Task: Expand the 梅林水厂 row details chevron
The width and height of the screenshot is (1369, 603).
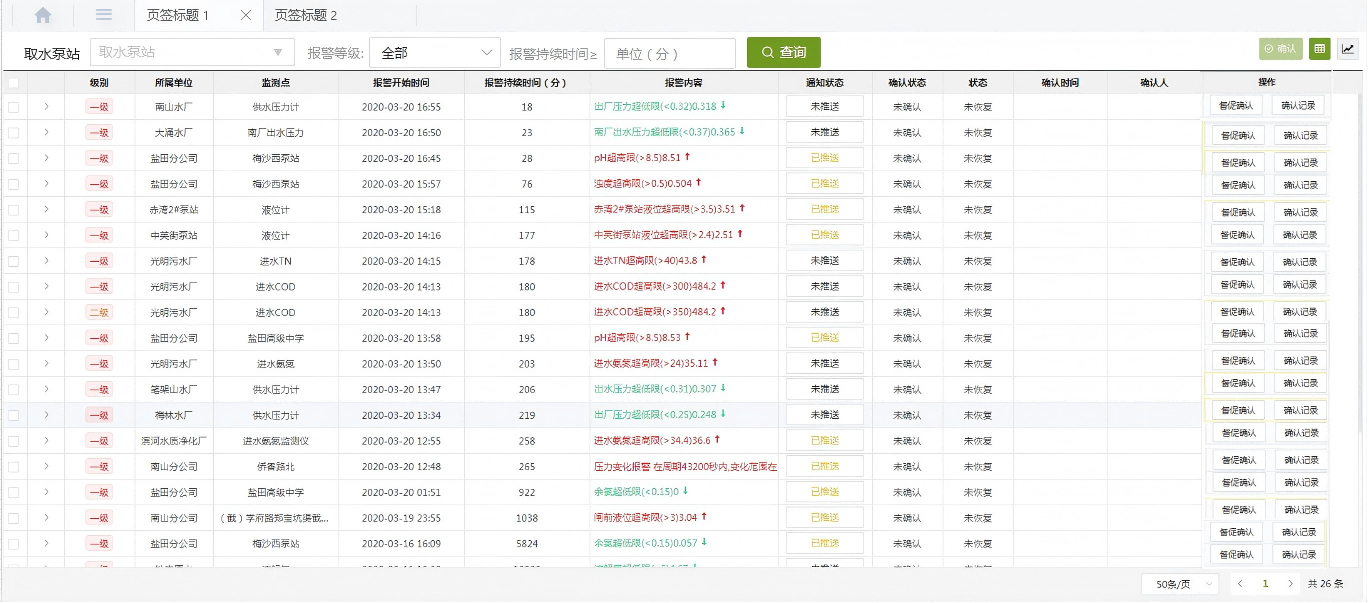Action: pos(46,415)
